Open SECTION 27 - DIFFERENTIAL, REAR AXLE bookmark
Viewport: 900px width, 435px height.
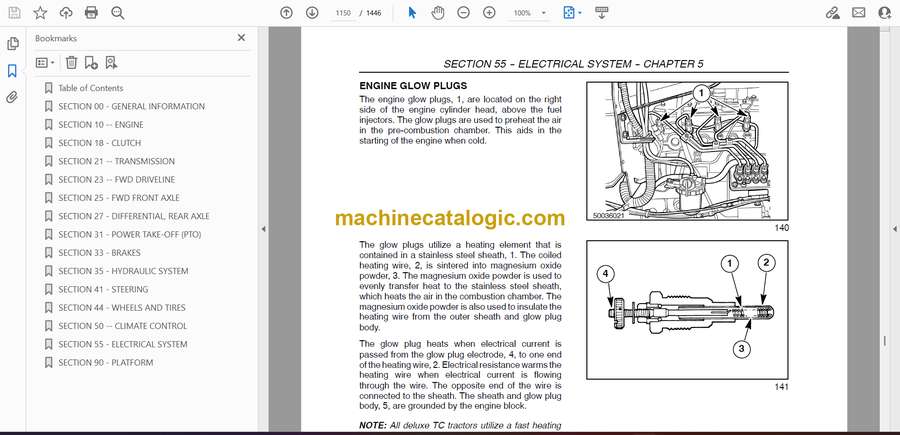click(x=134, y=216)
